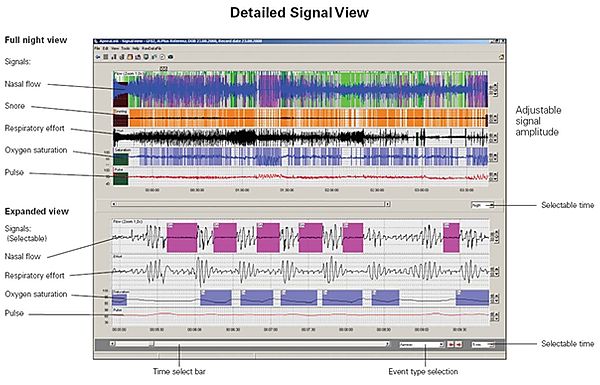600x385 pixels.
Task: Select fourth pink apnea event in expanded flow
Action: pos(310,238)
